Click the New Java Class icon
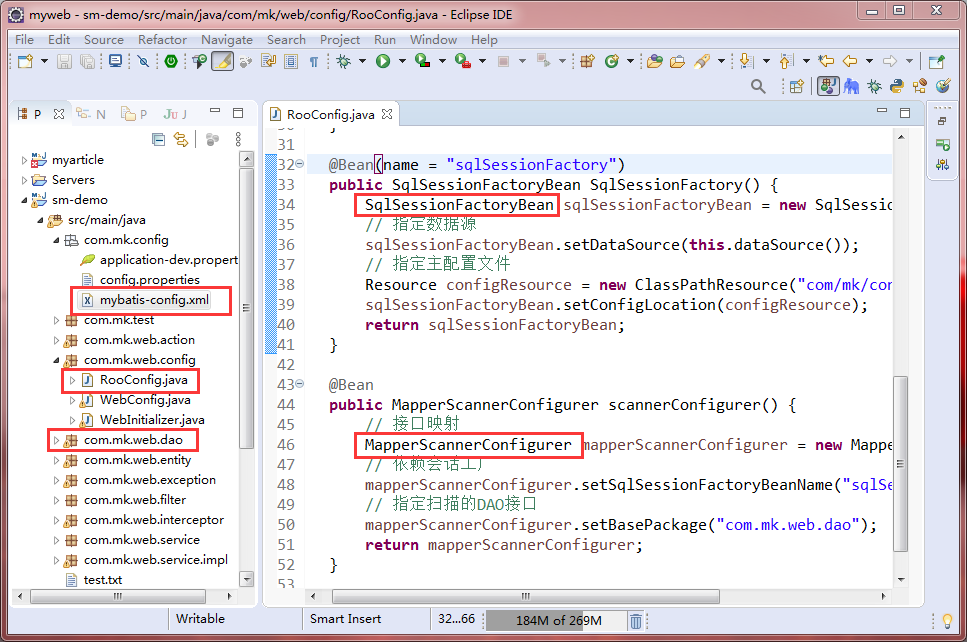The width and height of the screenshot is (967, 642). point(612,61)
